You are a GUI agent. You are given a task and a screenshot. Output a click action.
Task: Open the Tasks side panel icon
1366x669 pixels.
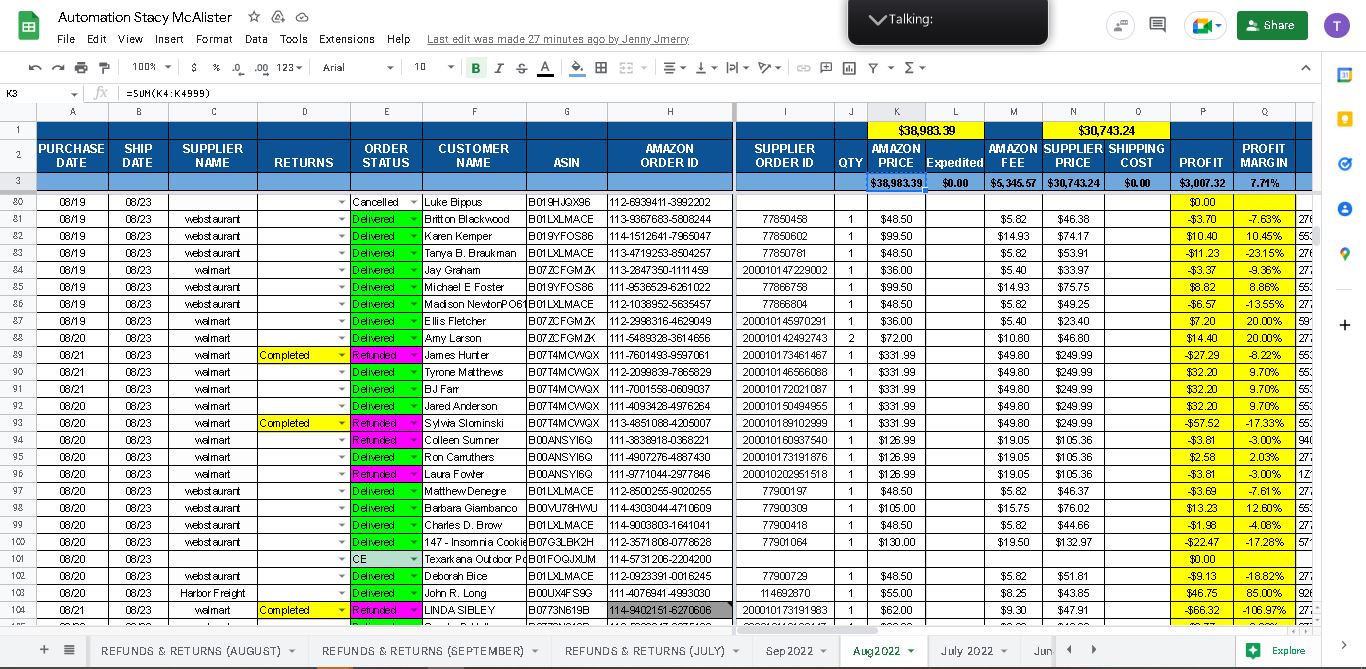pyautogui.click(x=1344, y=164)
